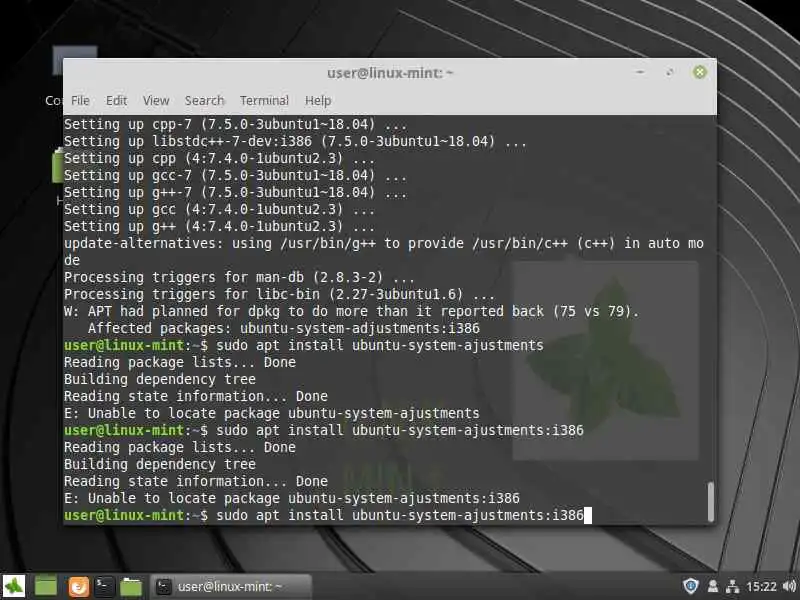Launch Firefox from the panel
800x600 pixels.
click(x=79, y=587)
